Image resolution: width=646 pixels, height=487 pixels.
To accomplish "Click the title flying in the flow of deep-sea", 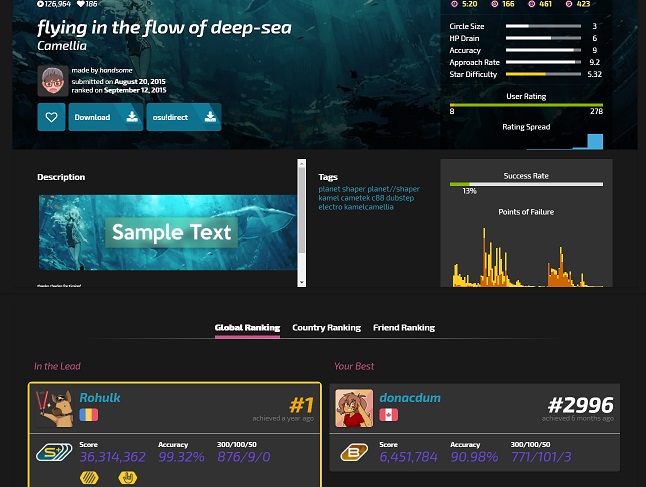I will [164, 28].
